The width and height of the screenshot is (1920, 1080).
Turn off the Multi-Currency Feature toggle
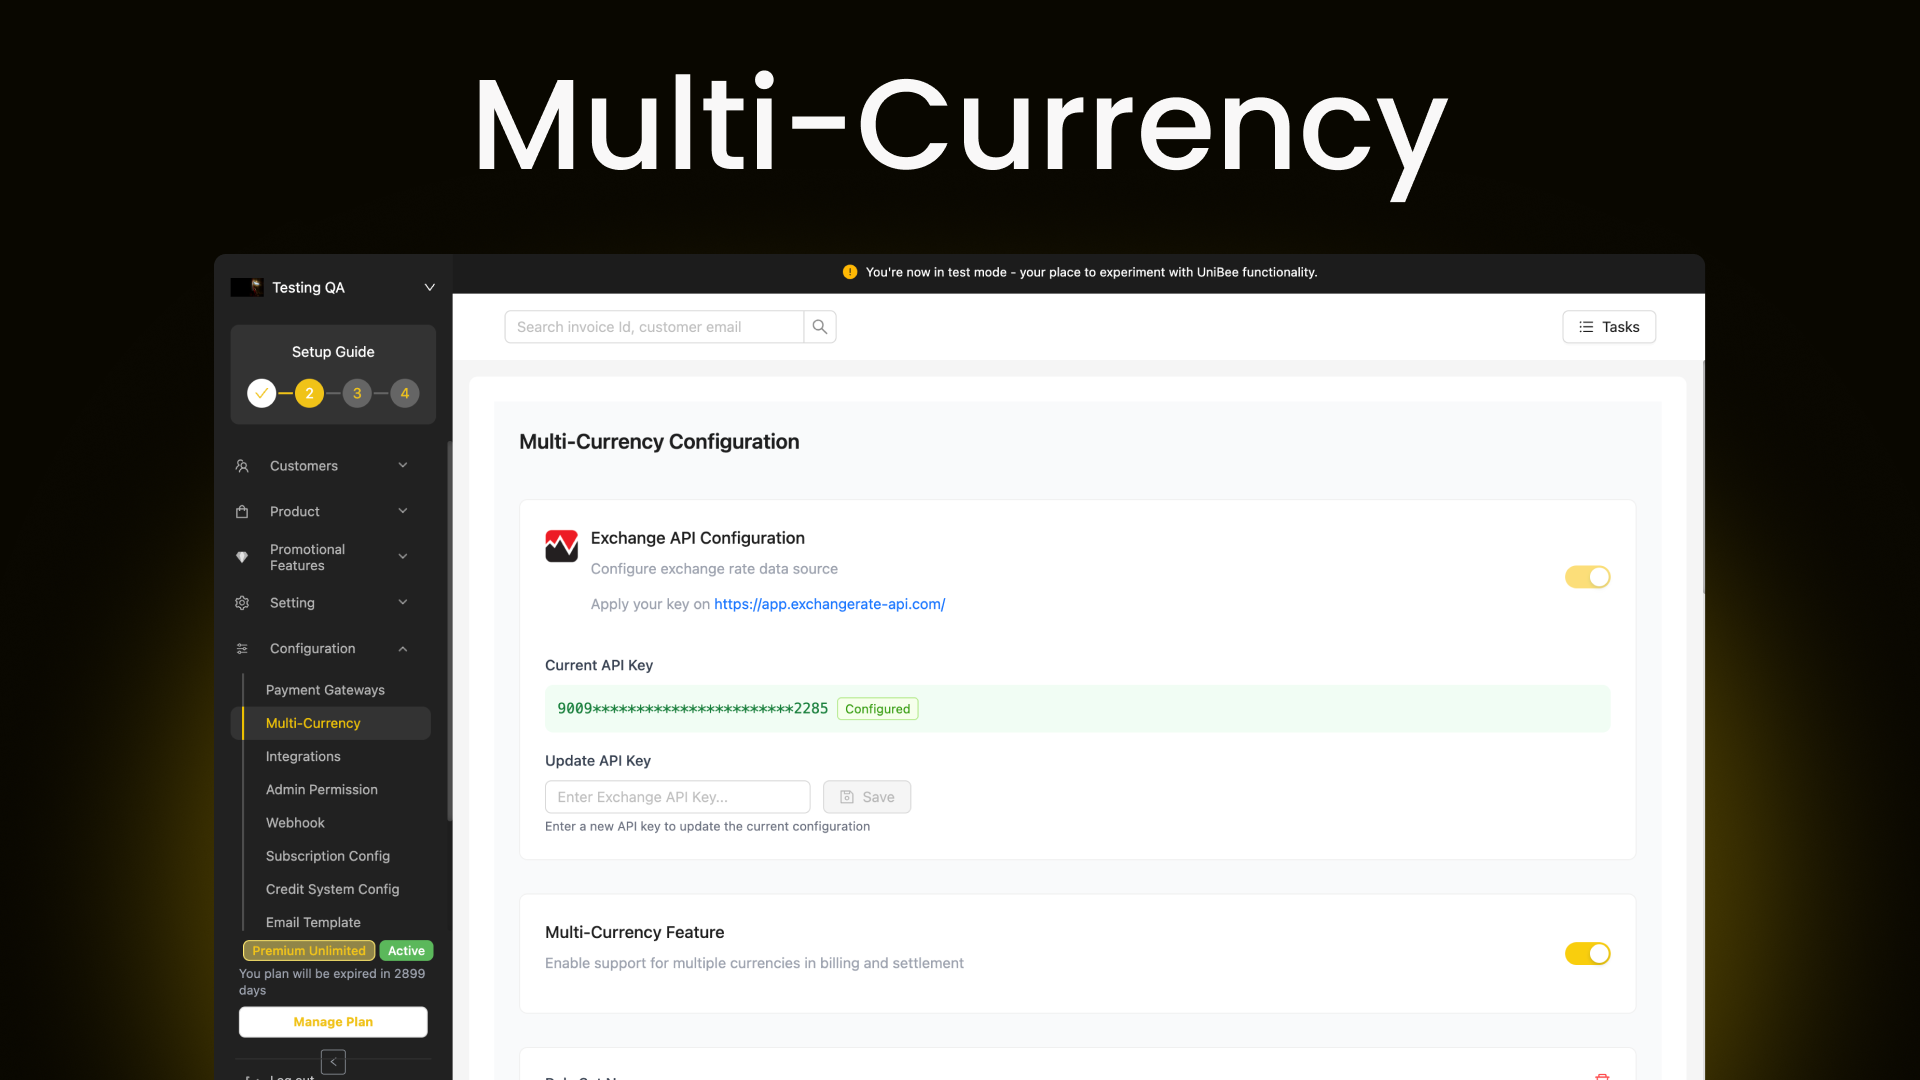point(1587,953)
